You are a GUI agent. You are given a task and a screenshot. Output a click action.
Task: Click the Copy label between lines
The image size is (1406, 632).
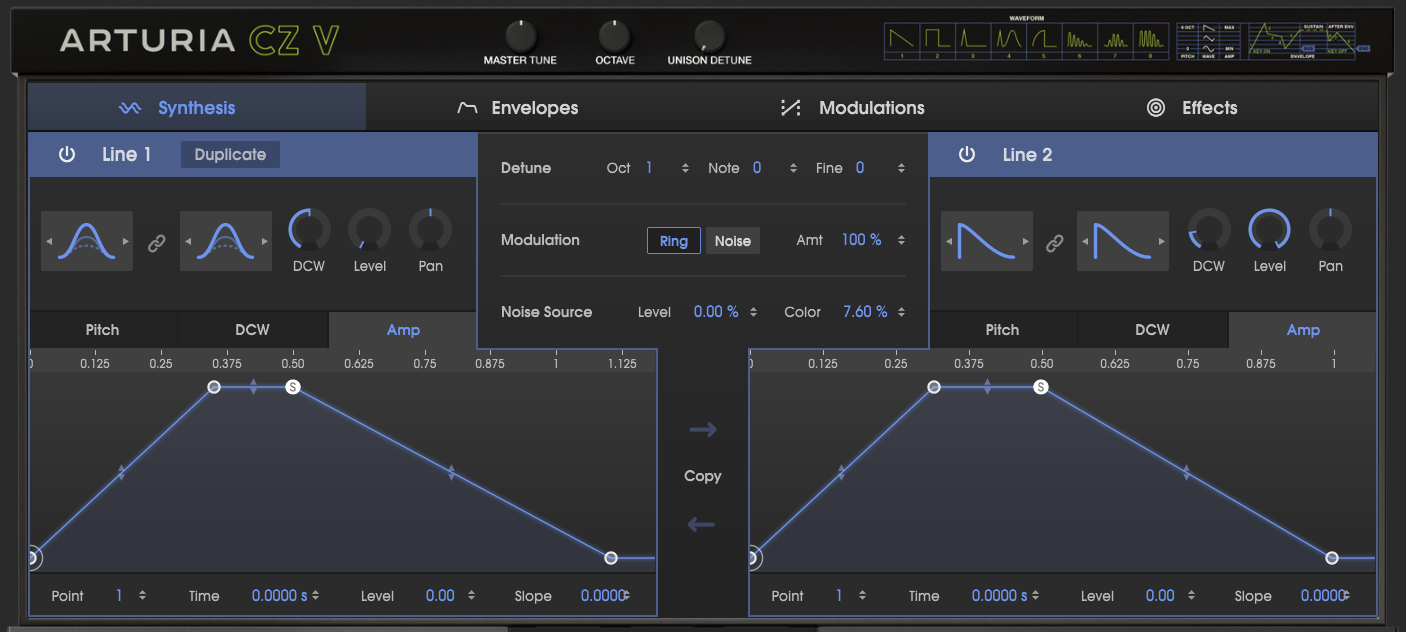(702, 476)
